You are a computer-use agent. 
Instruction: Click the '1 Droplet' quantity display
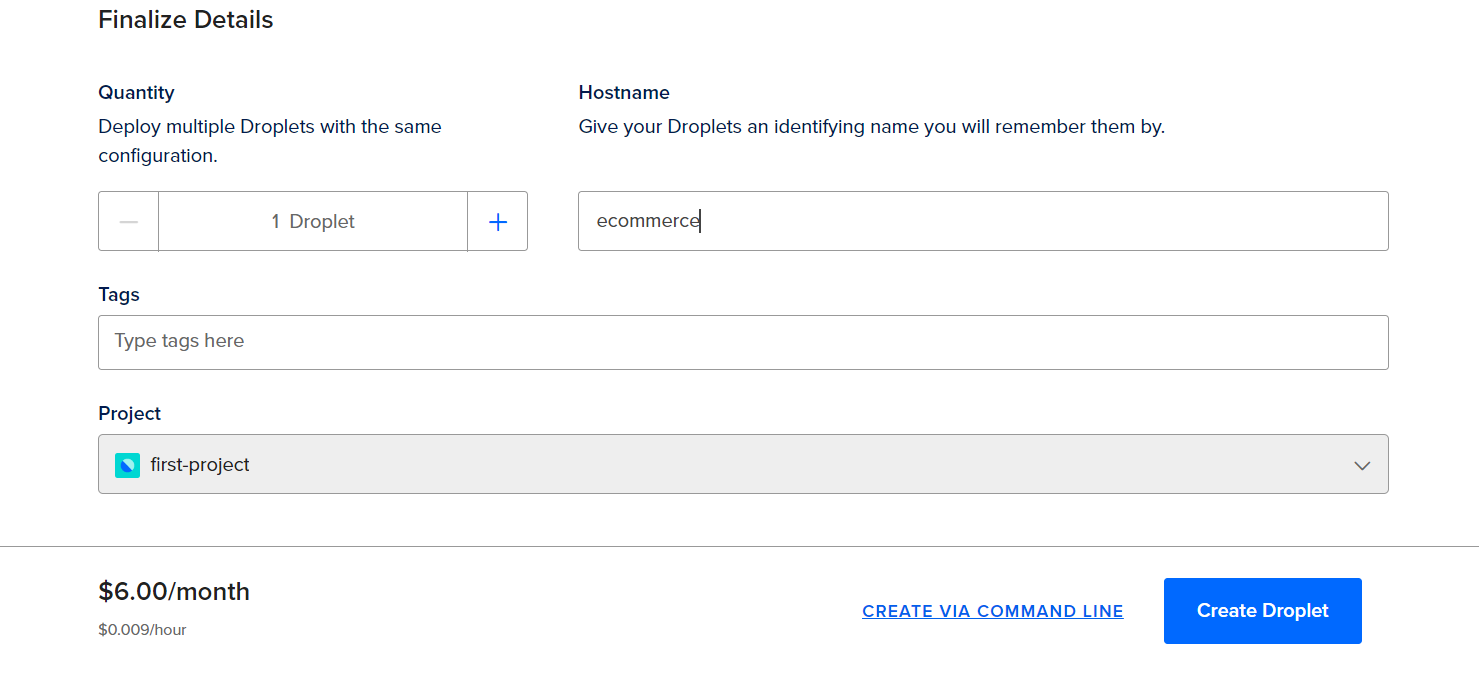(313, 221)
